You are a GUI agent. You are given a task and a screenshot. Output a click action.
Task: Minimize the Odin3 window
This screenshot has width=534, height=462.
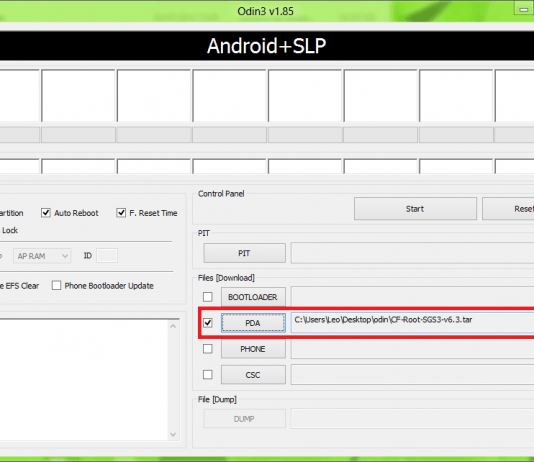(x=524, y=9)
